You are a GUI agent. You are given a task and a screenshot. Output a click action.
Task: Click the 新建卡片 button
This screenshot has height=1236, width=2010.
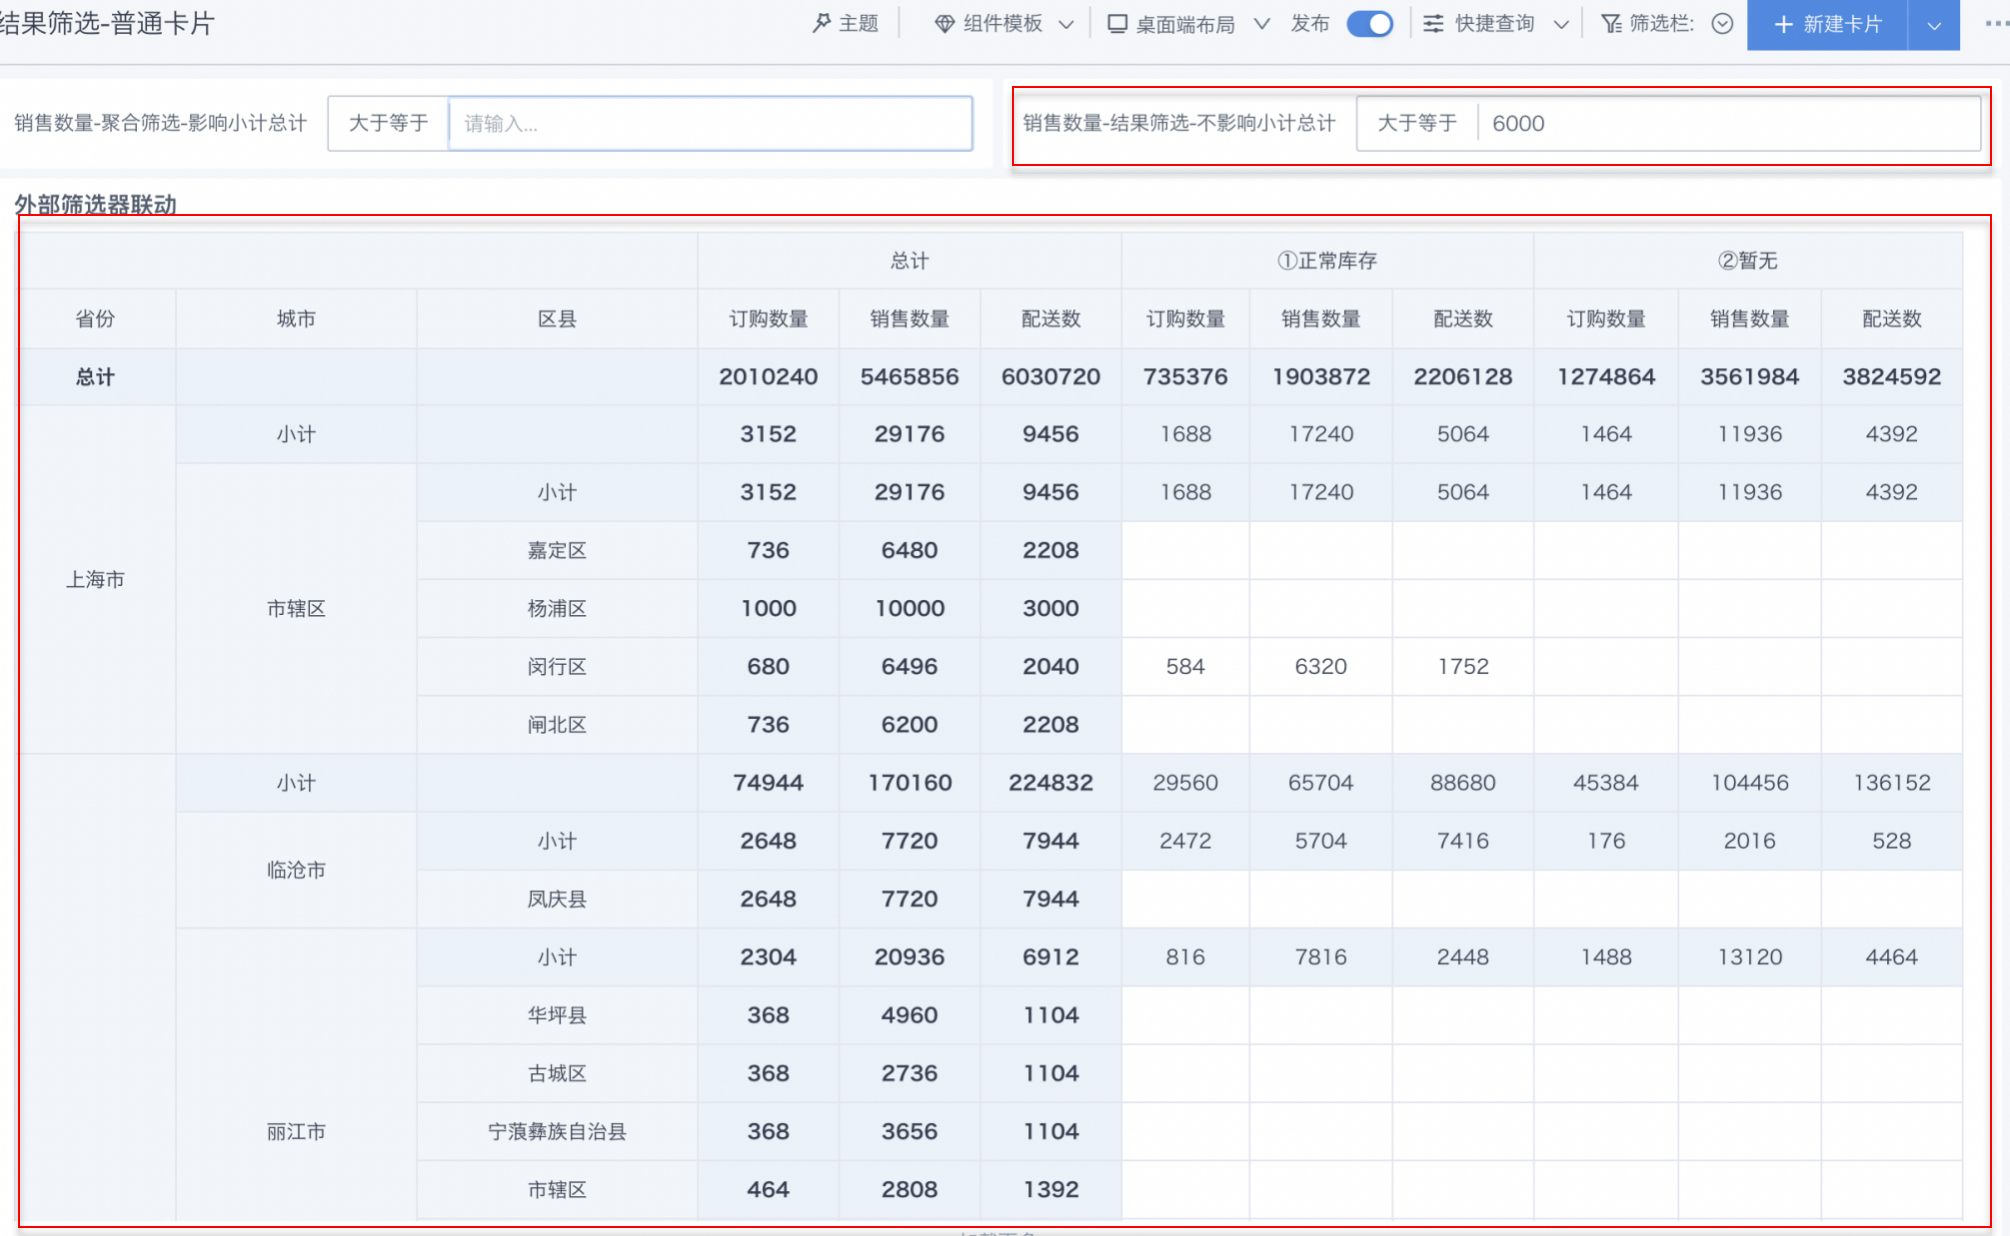[1827, 25]
